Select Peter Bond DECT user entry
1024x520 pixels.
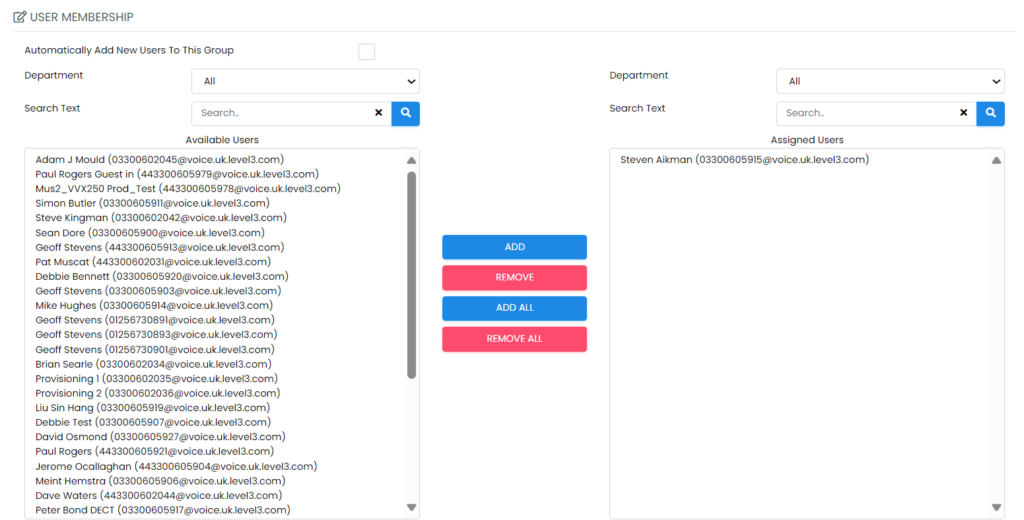coord(163,510)
